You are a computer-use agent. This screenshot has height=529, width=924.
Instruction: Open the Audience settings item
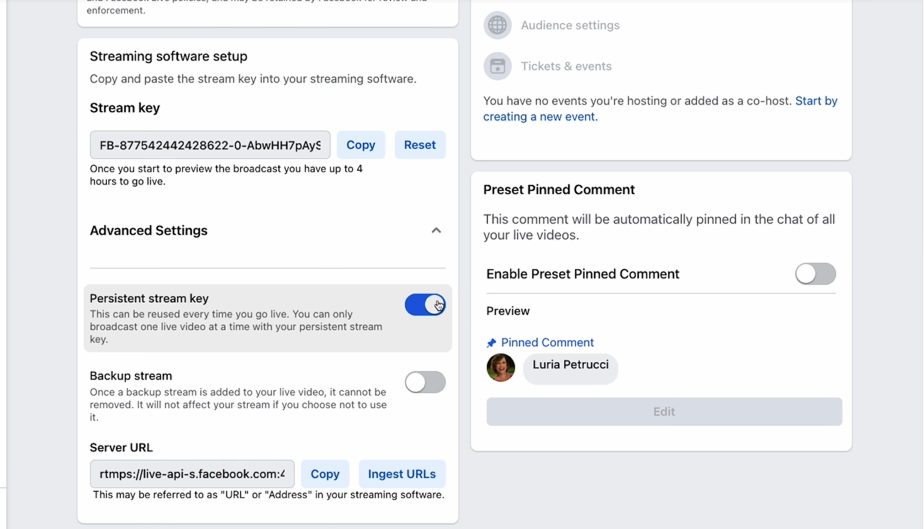[x=570, y=25]
